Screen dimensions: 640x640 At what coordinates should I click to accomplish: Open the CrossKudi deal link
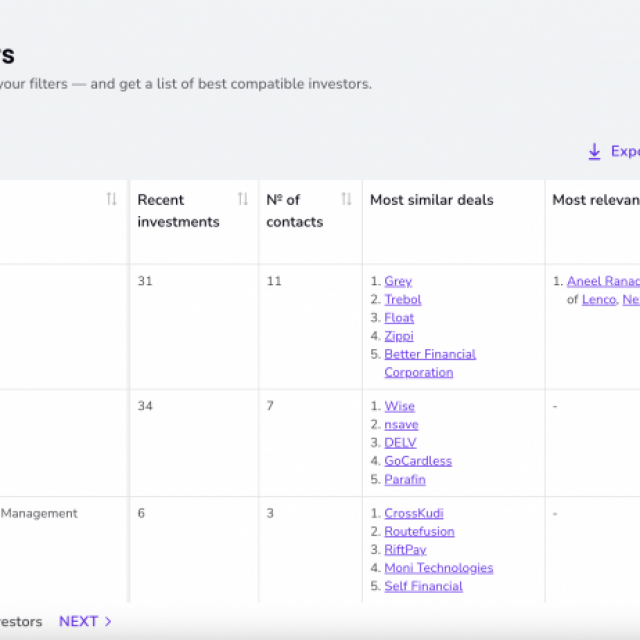pos(414,513)
